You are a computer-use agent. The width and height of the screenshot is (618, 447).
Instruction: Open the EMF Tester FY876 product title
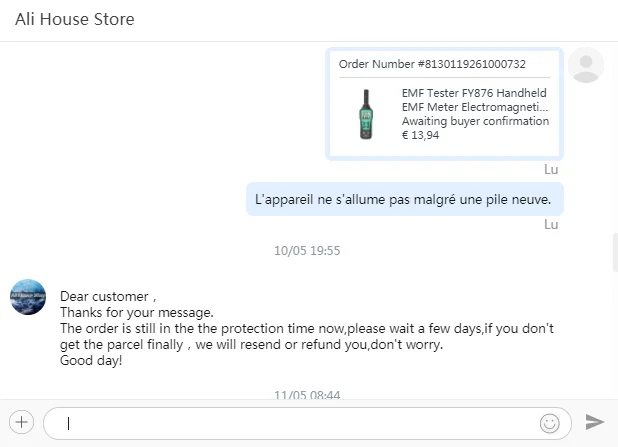475,100
